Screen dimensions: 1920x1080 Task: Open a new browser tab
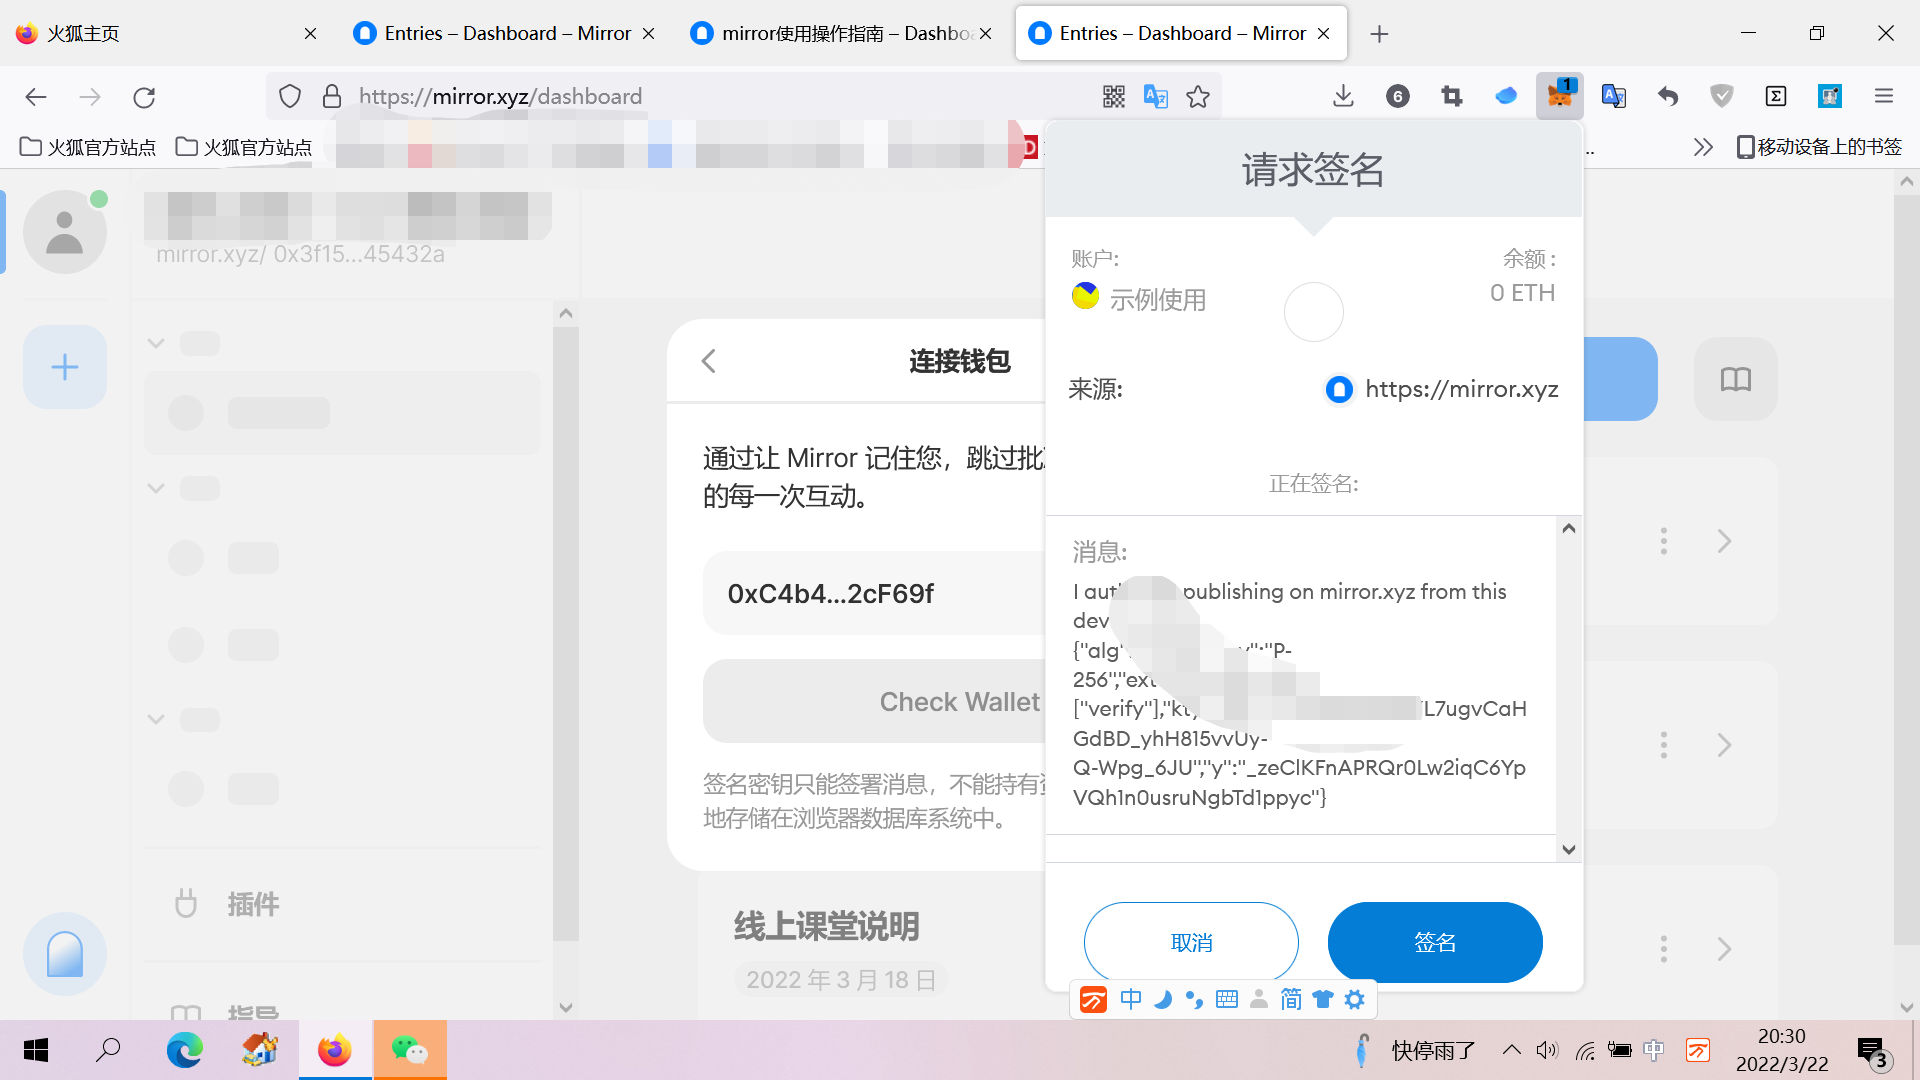pyautogui.click(x=1379, y=34)
